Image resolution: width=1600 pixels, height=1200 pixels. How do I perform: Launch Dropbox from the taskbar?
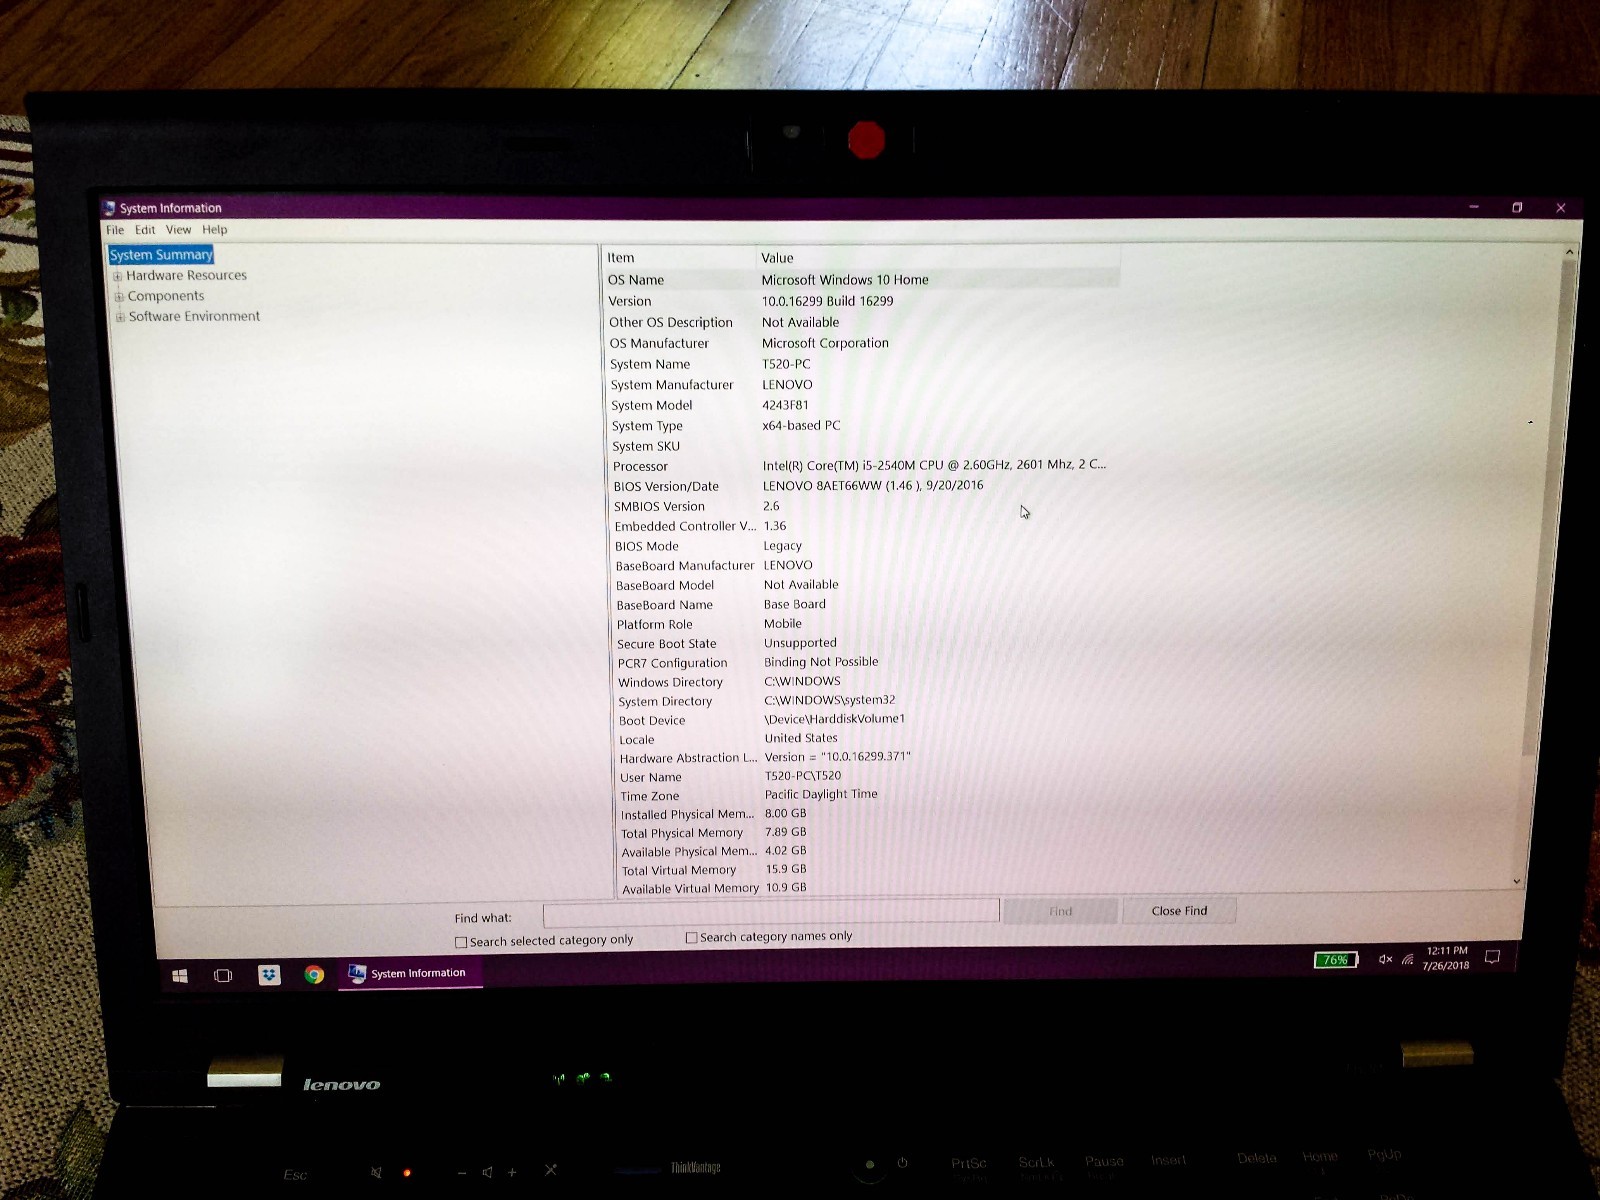click(x=269, y=975)
